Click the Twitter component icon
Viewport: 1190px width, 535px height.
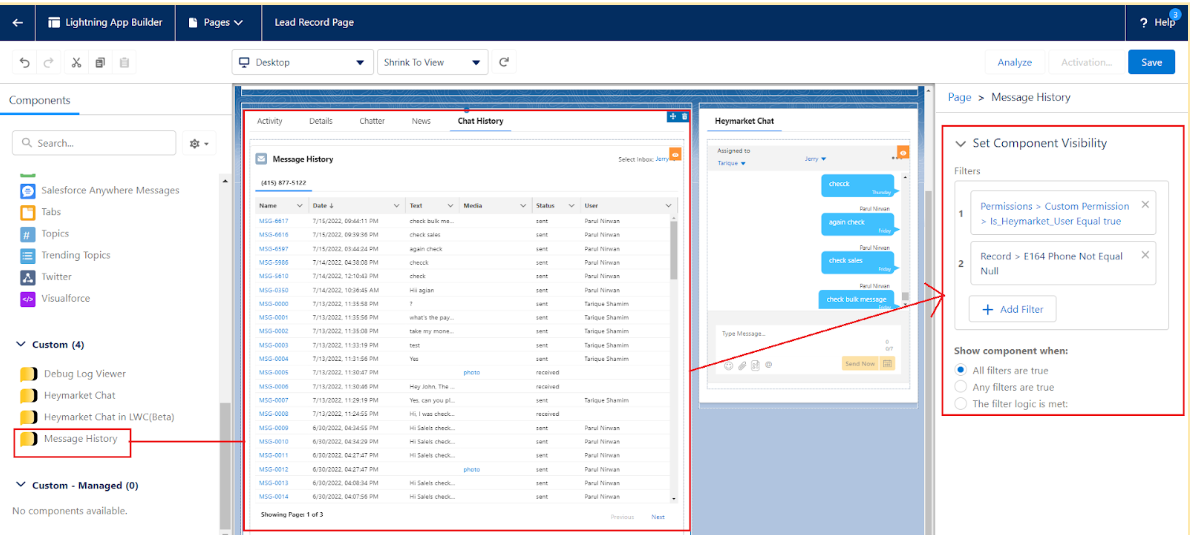point(27,277)
